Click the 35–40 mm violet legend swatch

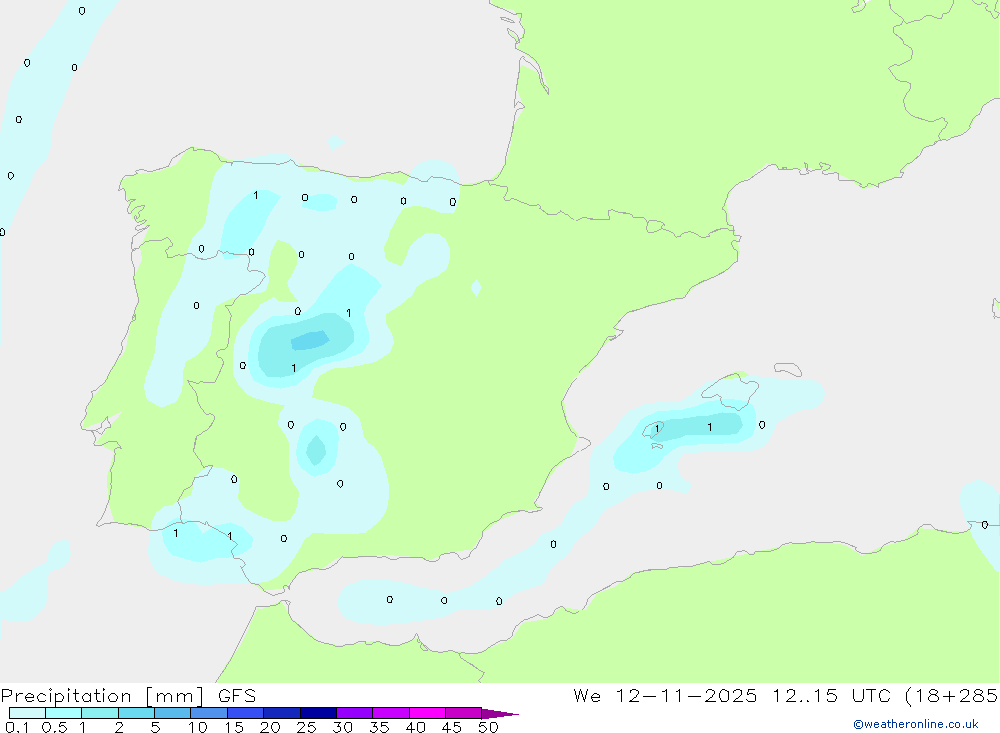390,713
